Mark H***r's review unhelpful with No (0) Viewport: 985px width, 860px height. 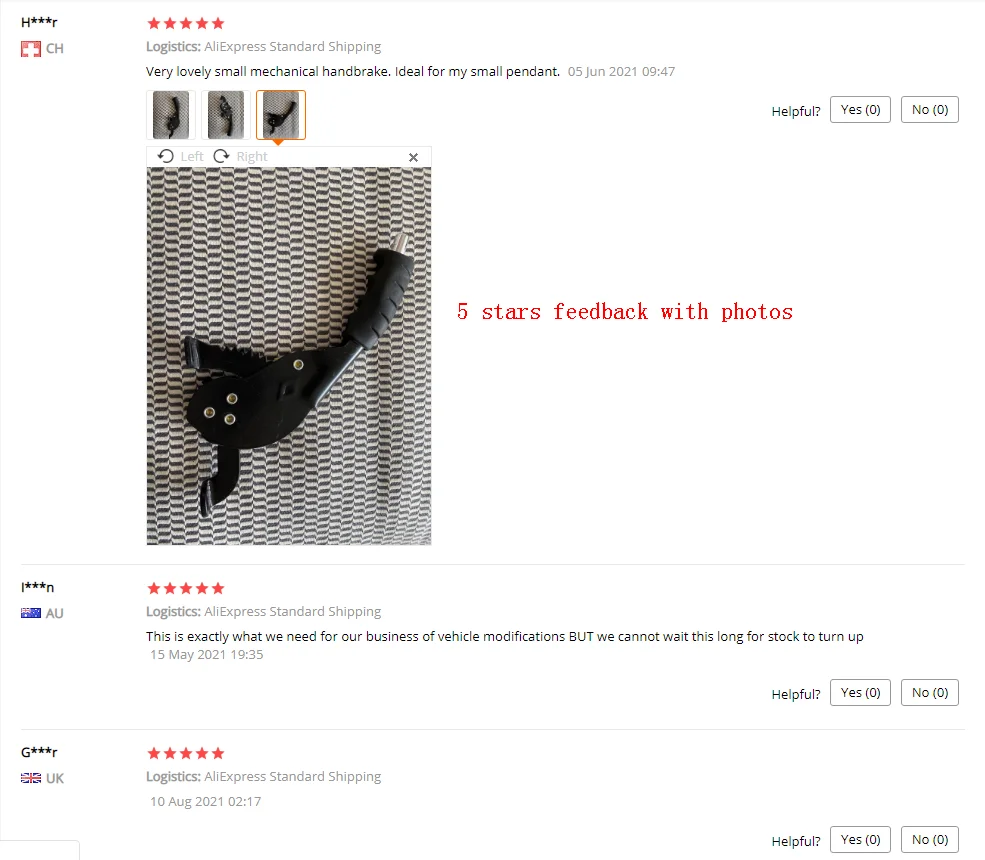point(930,110)
